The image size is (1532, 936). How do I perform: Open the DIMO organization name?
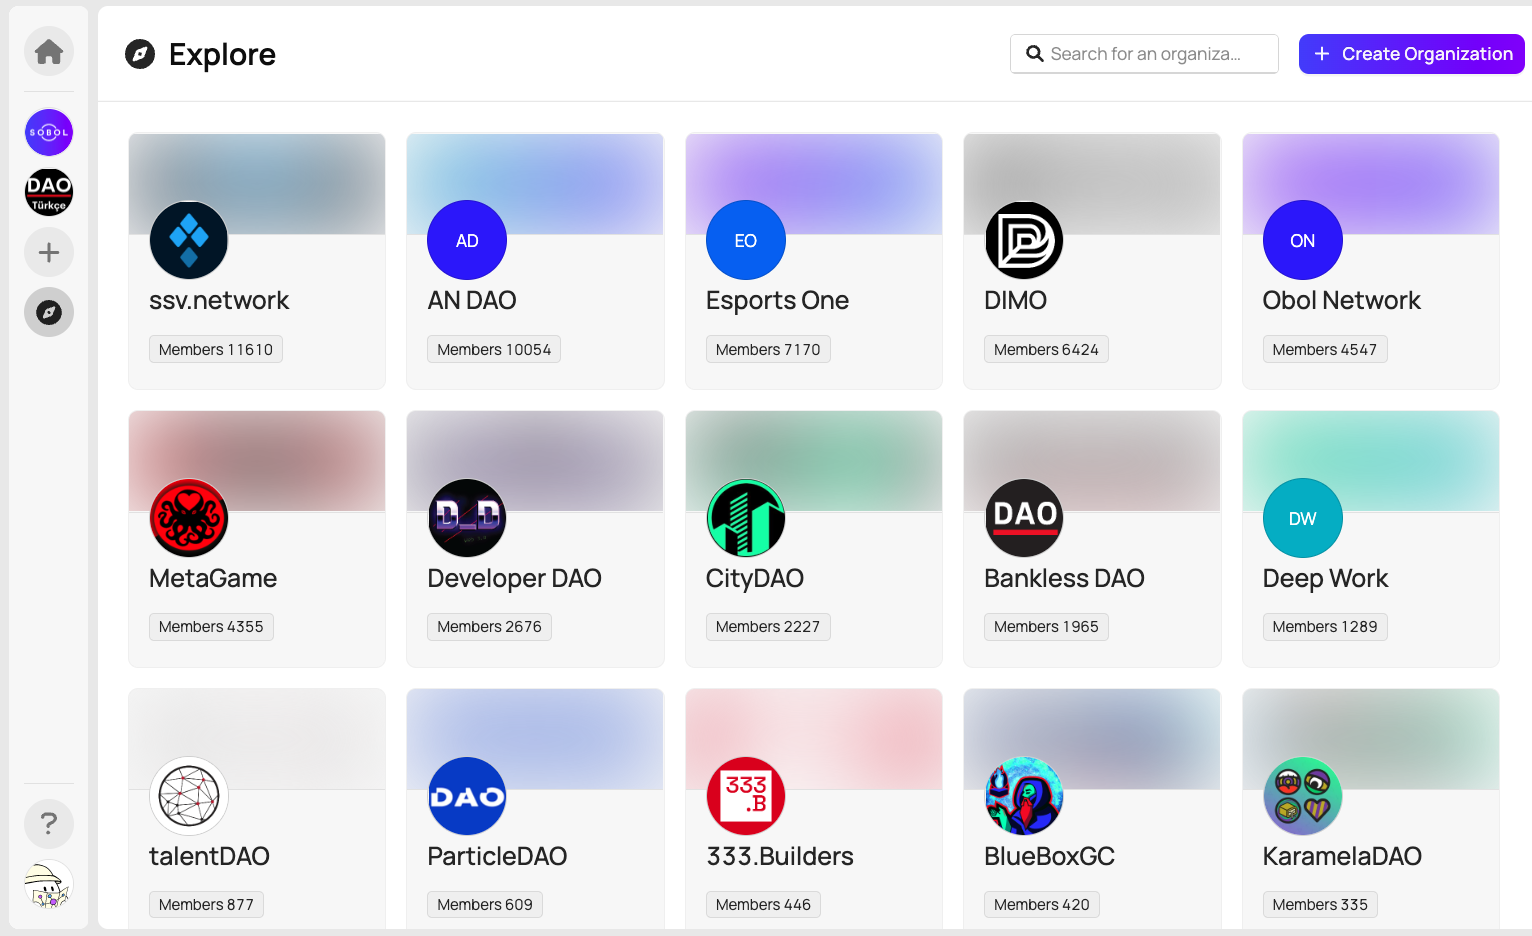[x=1015, y=300]
